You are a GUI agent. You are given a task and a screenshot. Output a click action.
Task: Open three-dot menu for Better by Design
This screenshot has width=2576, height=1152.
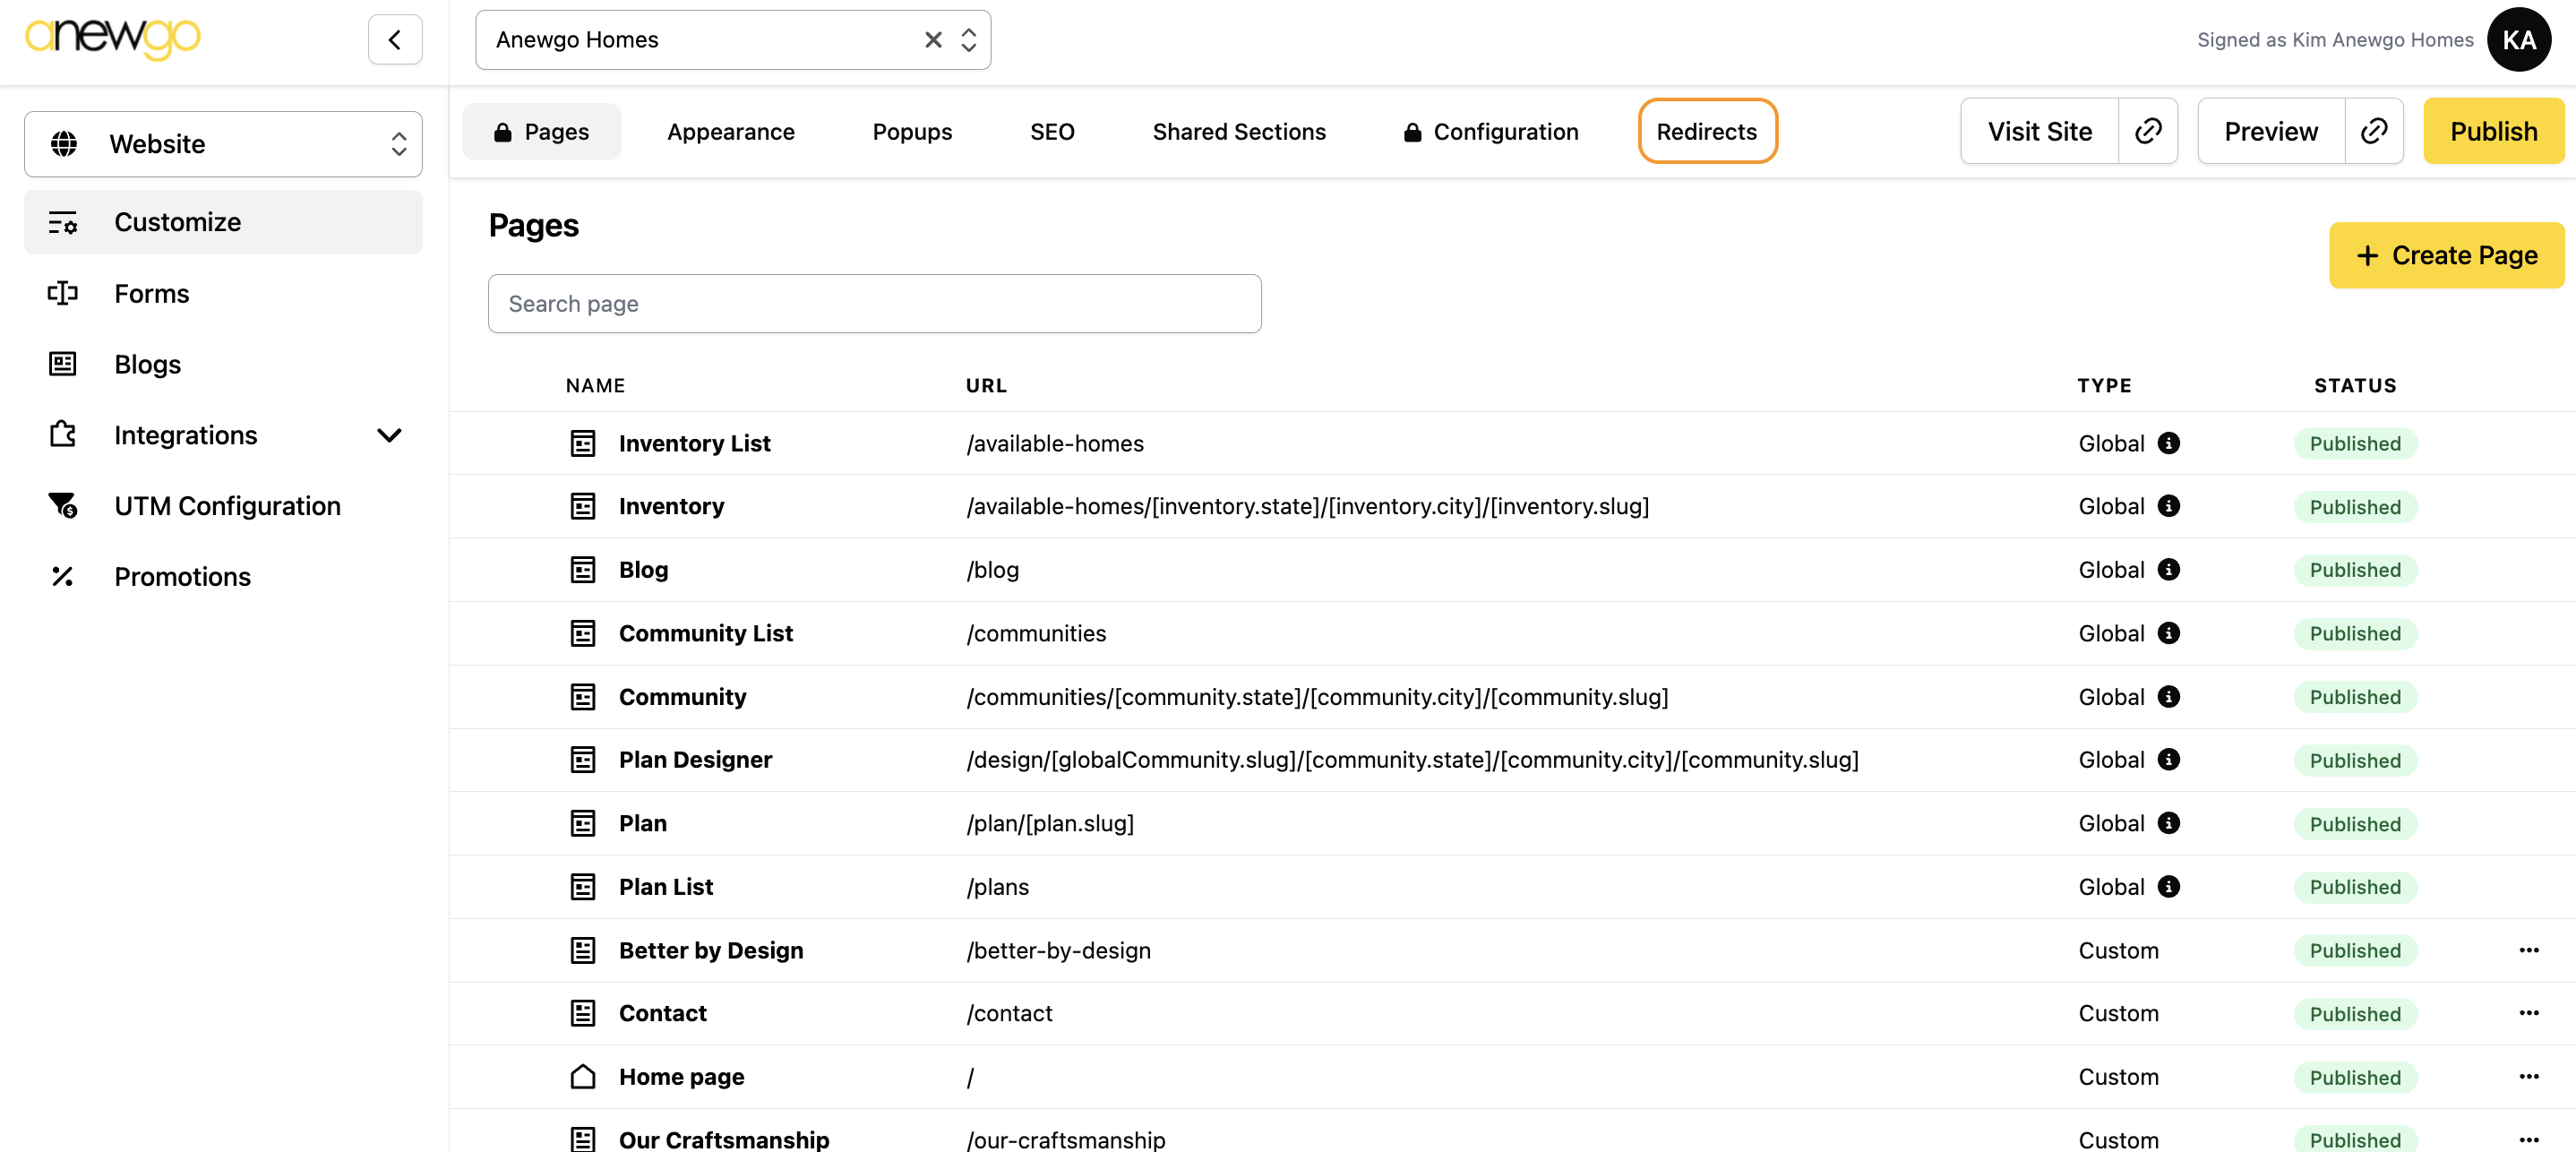2528,950
